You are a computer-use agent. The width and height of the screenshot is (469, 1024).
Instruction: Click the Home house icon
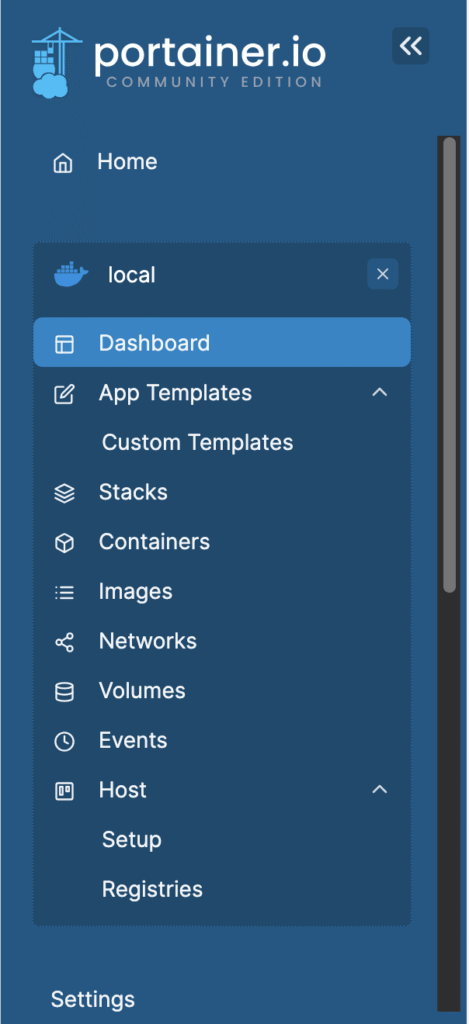pyautogui.click(x=63, y=163)
